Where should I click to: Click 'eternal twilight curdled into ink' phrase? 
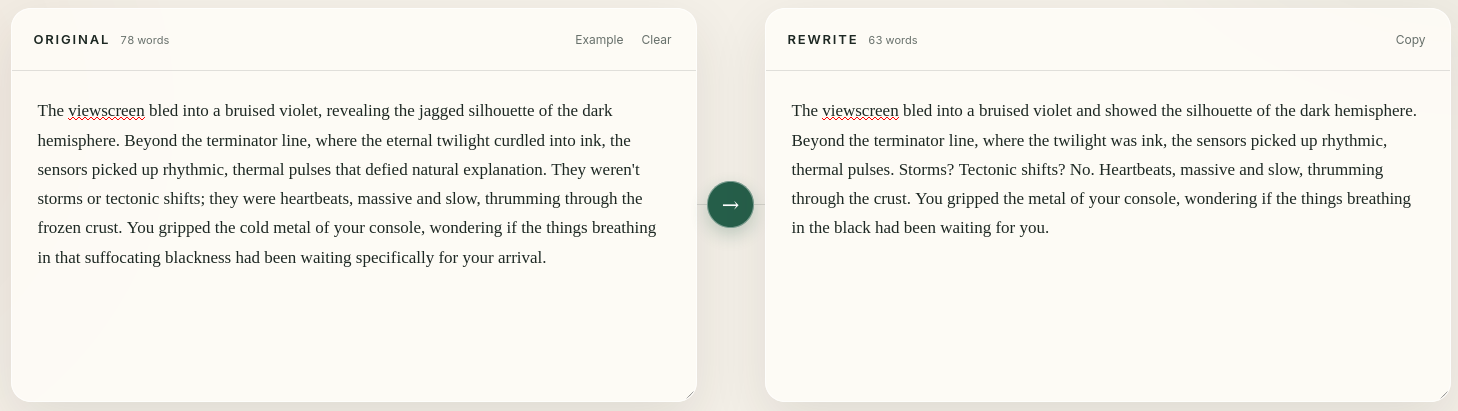click(495, 141)
